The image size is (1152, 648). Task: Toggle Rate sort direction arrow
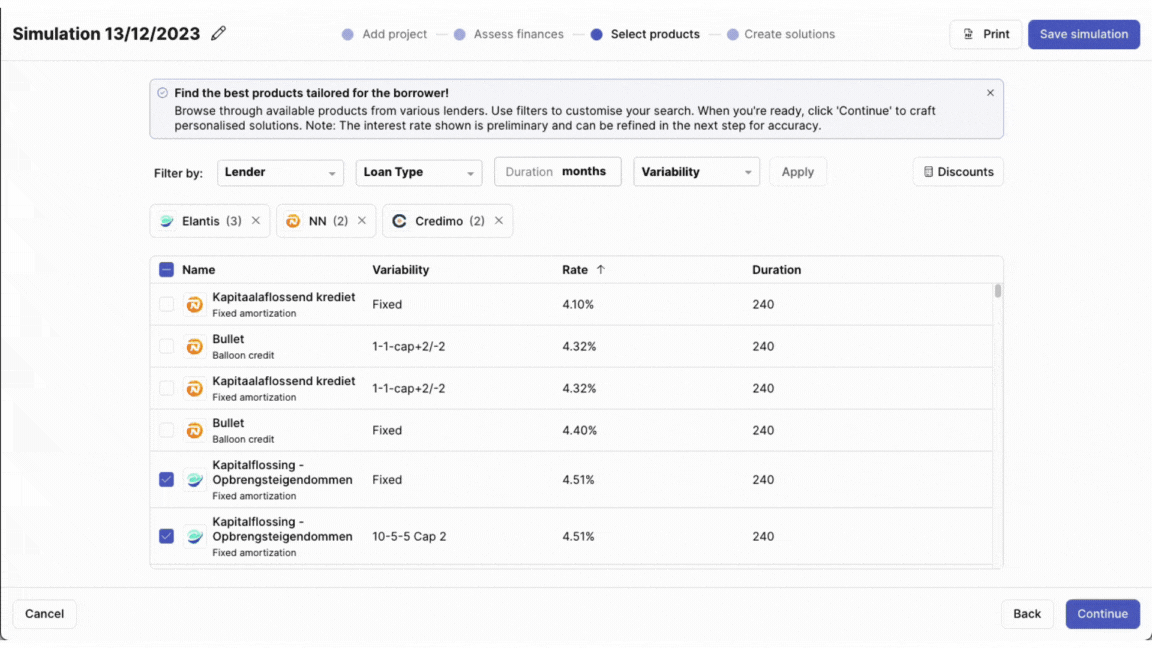pos(600,270)
